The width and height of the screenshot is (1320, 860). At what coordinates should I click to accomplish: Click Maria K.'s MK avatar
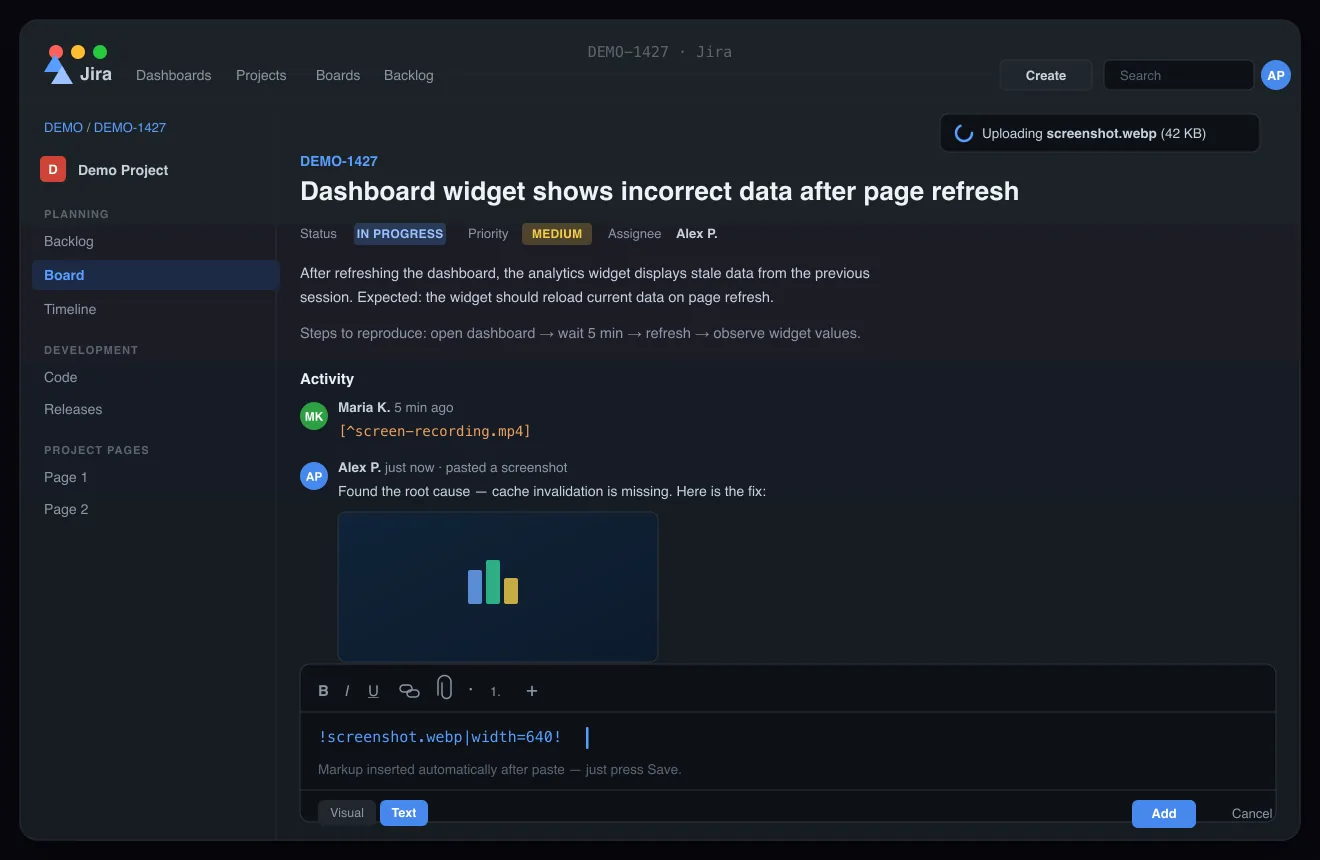tap(314, 416)
